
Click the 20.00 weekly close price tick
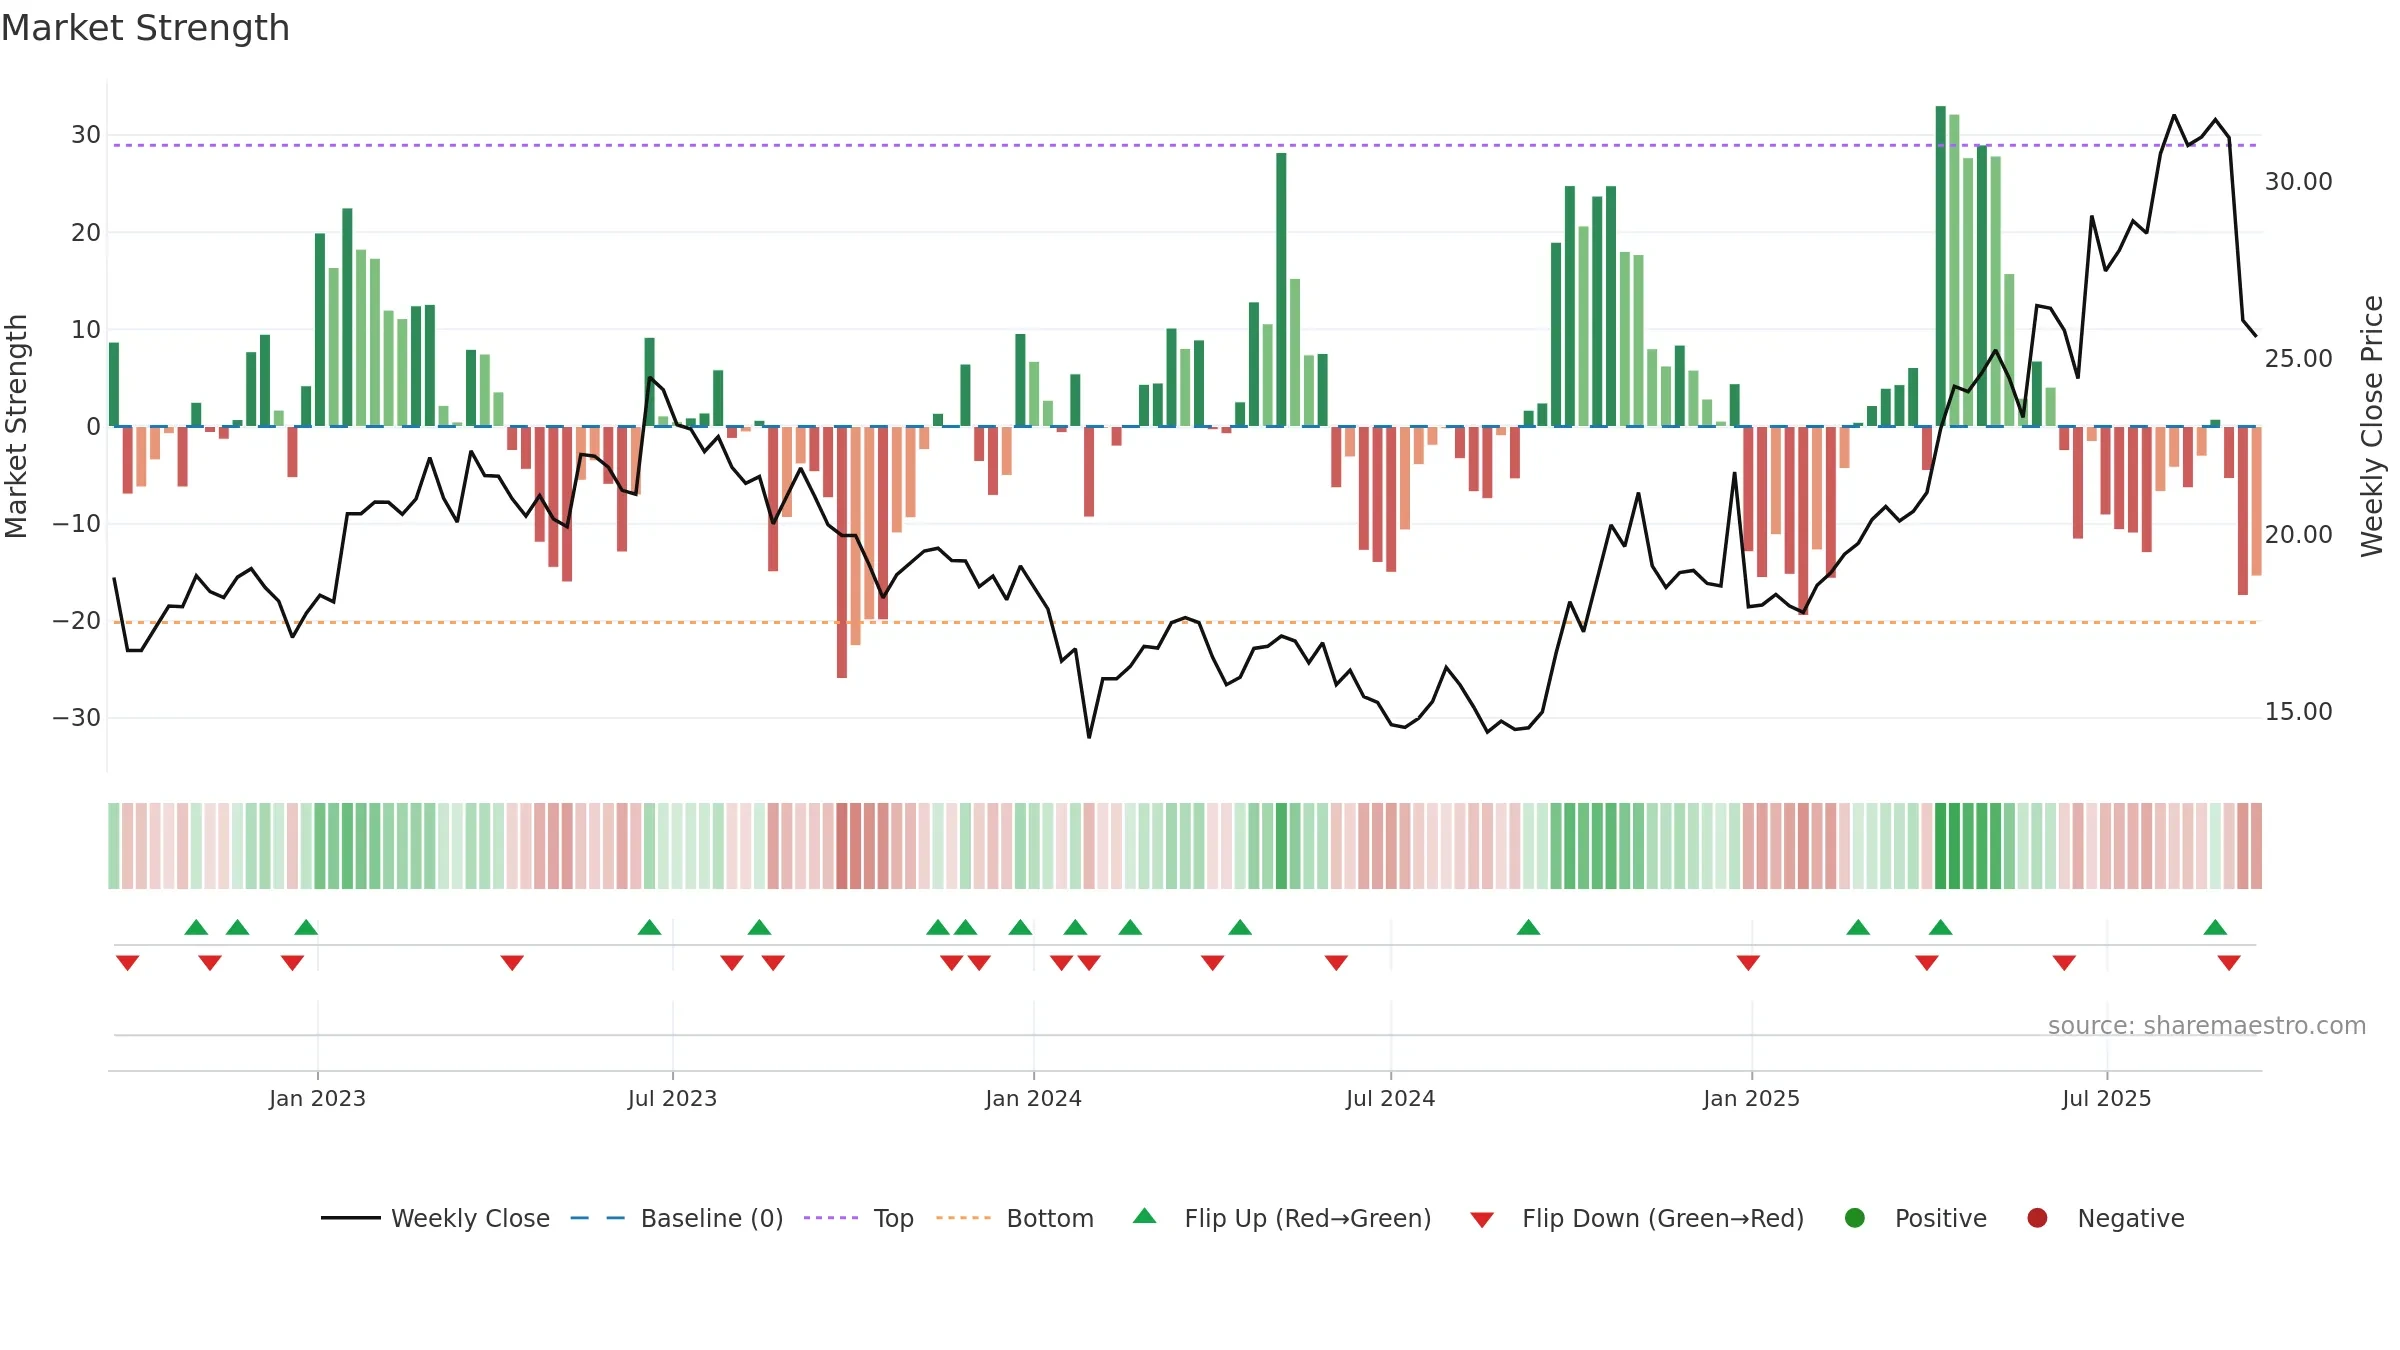[2298, 535]
